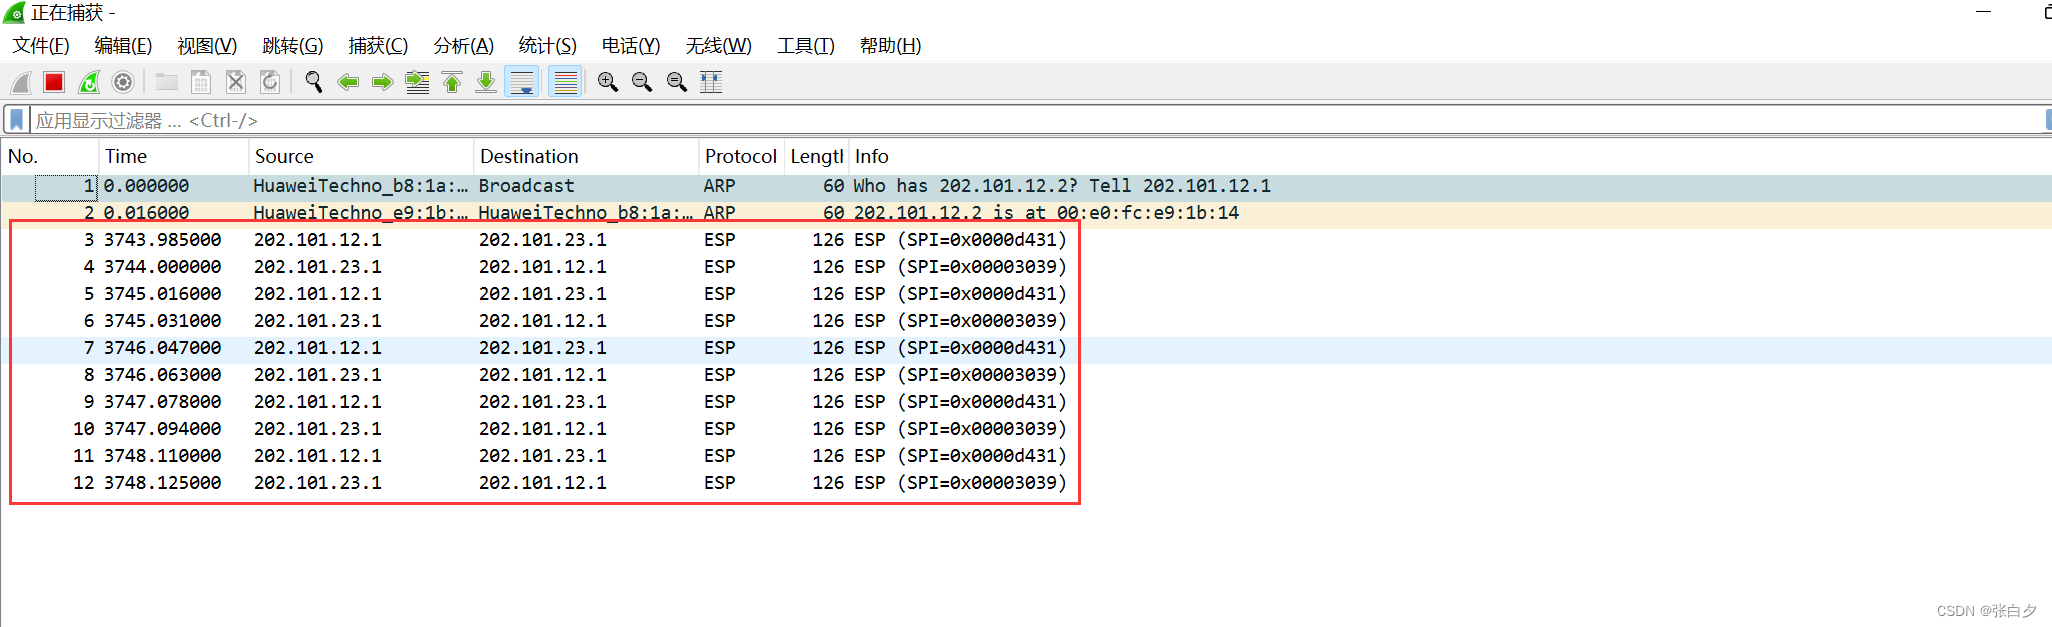This screenshot has height=627, width=2052.
Task: Click the reload capture file icon
Action: (270, 82)
